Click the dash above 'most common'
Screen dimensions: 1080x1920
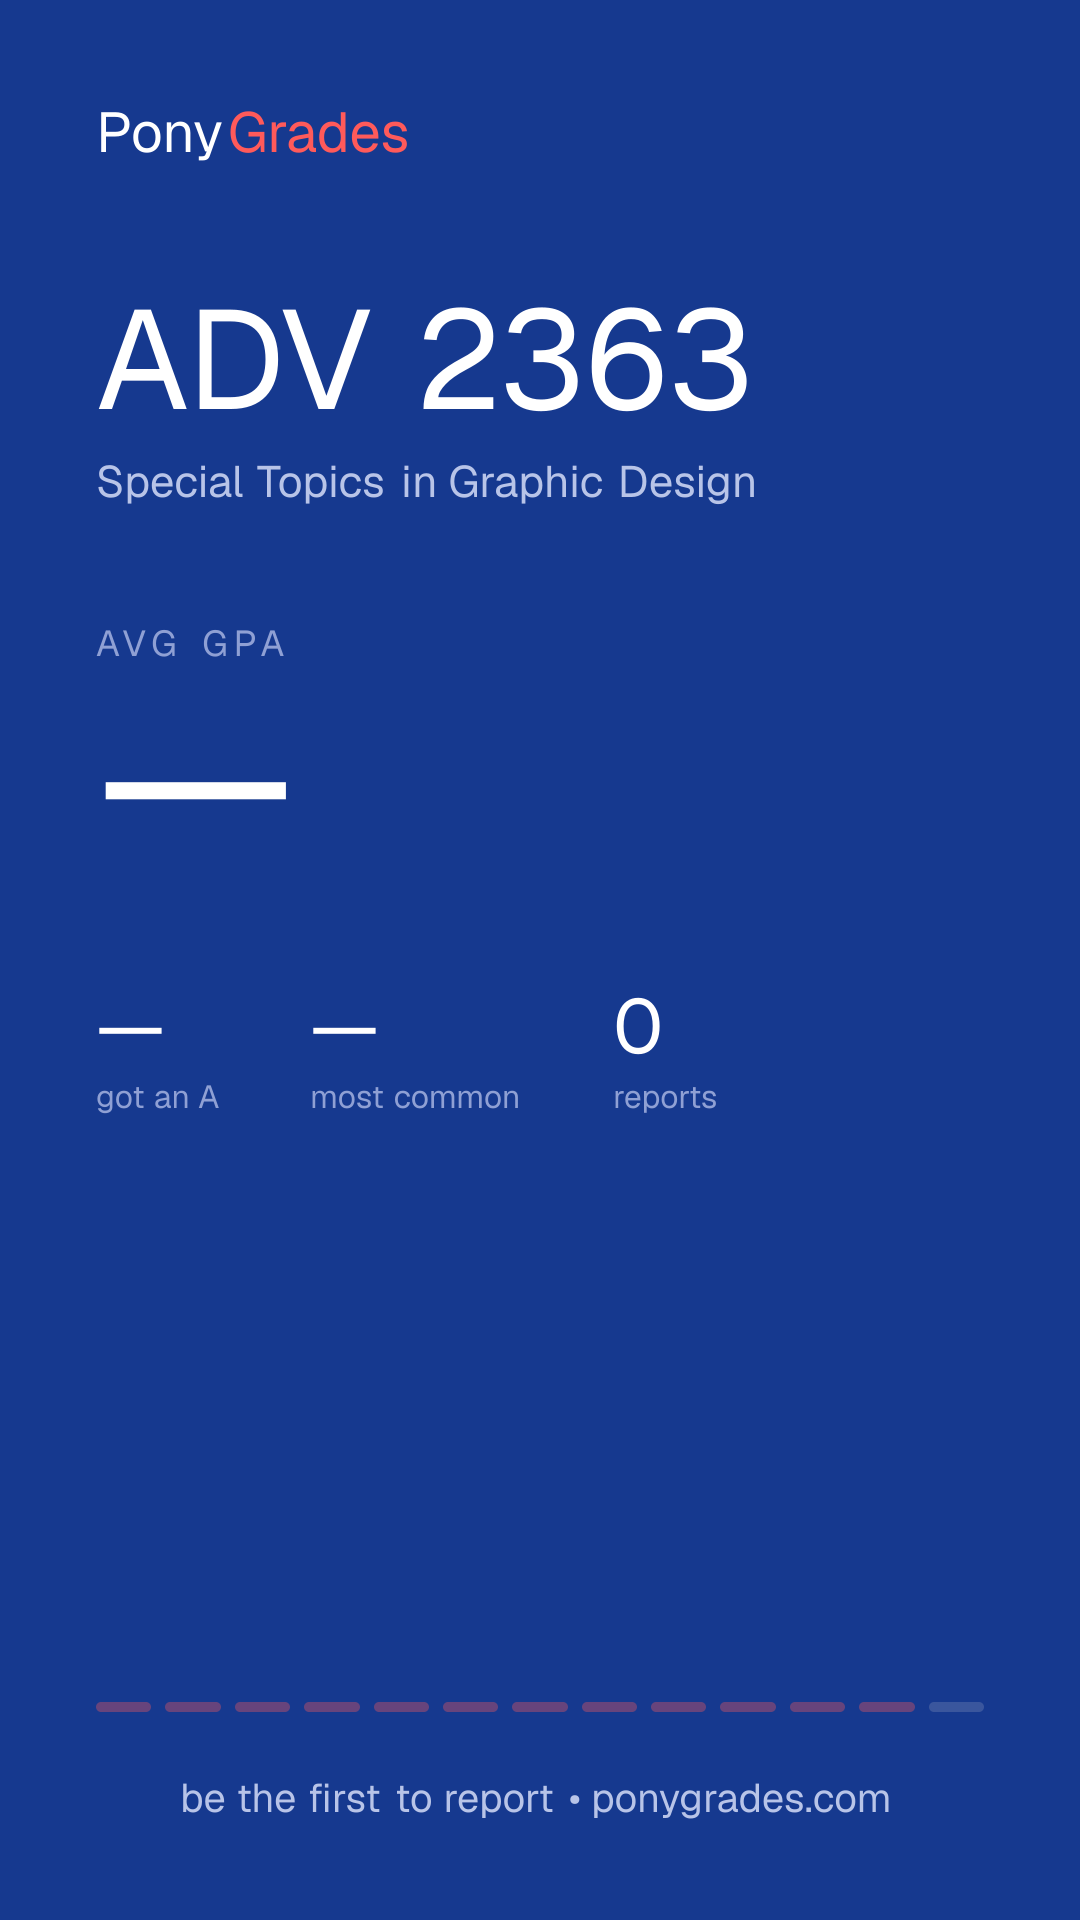click(344, 1030)
